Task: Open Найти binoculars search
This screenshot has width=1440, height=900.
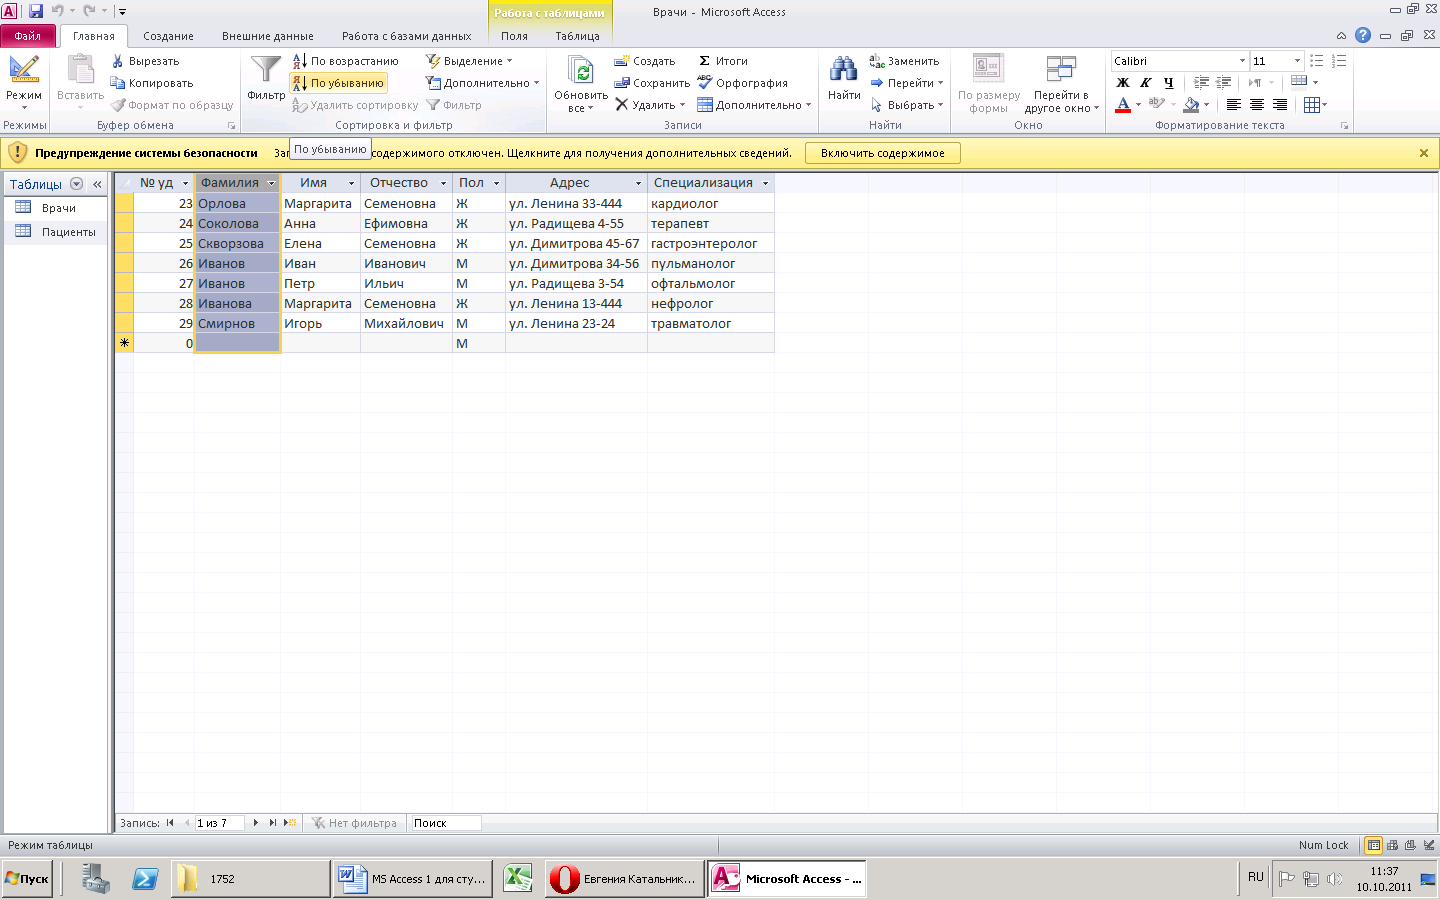Action: (844, 78)
